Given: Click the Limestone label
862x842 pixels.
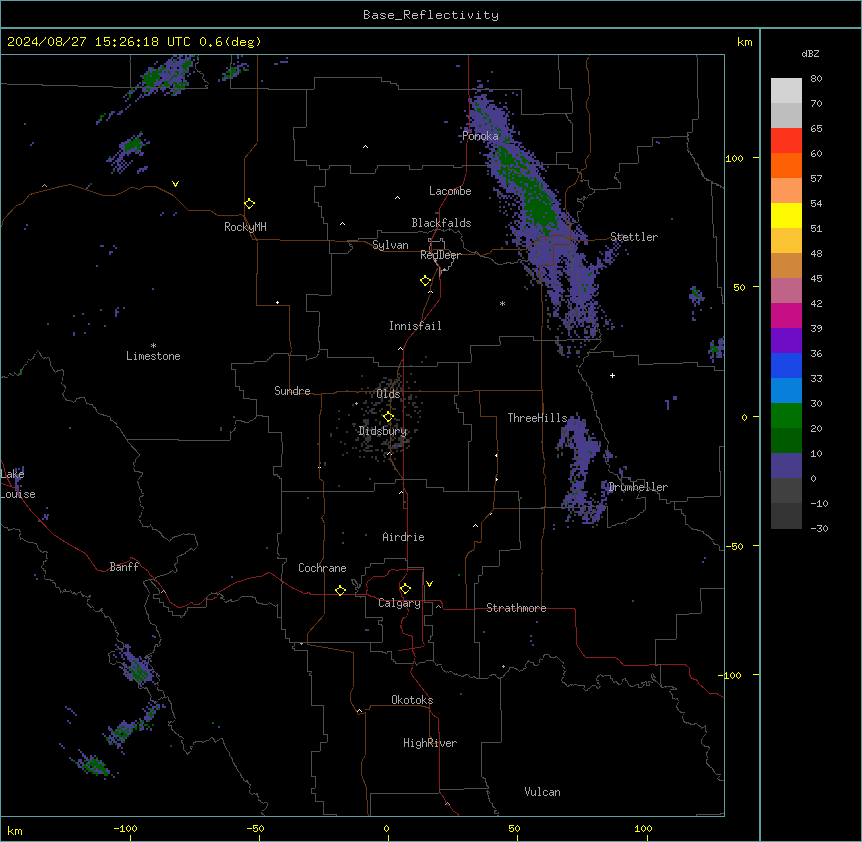Looking at the screenshot, I should [x=153, y=356].
